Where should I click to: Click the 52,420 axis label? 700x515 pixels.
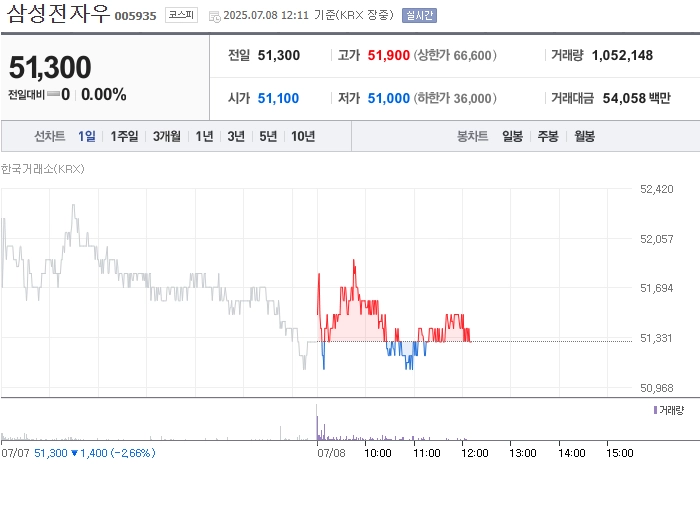click(x=656, y=189)
